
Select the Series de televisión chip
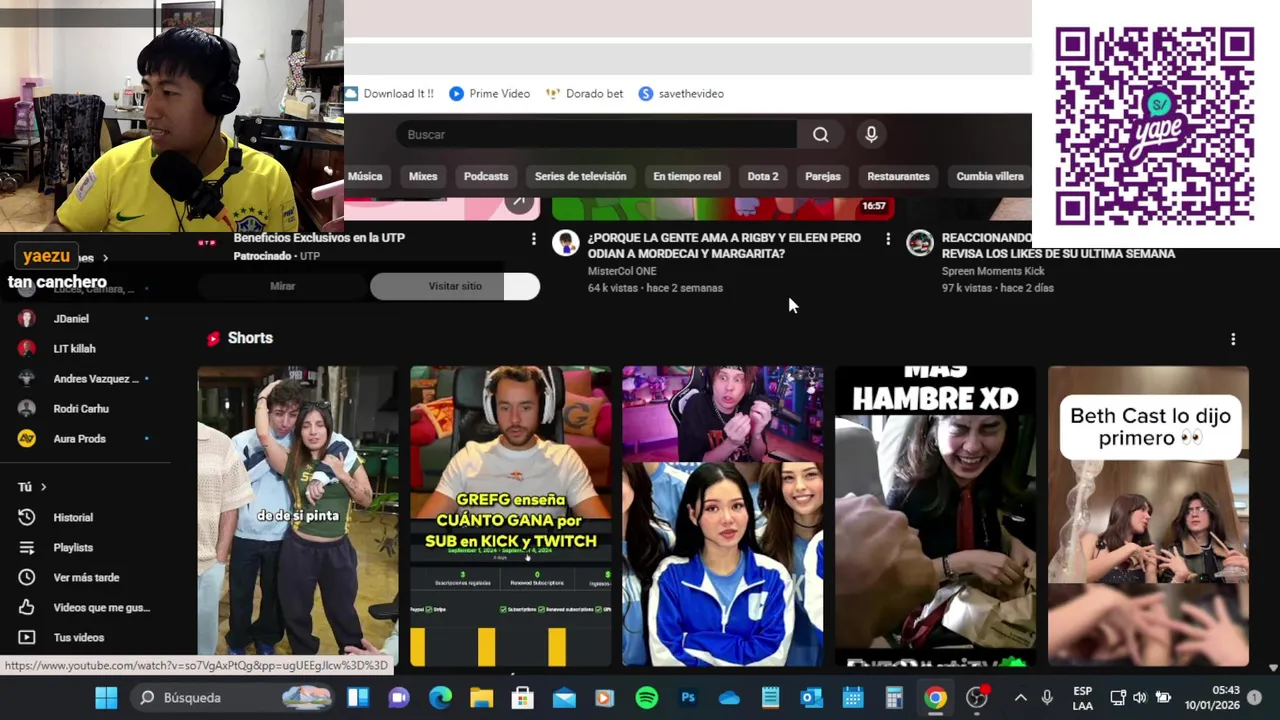(x=580, y=176)
